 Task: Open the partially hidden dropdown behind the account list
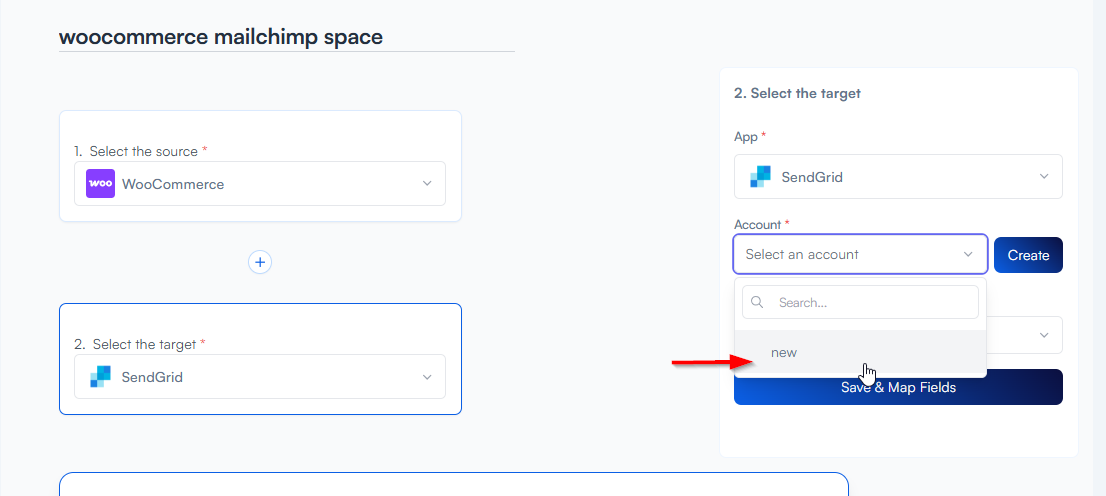tap(1044, 335)
